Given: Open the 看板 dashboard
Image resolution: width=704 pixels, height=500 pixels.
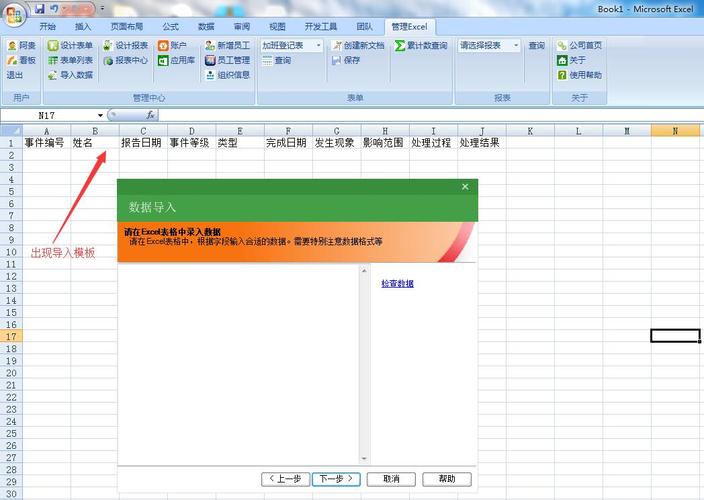Looking at the screenshot, I should [x=22, y=60].
